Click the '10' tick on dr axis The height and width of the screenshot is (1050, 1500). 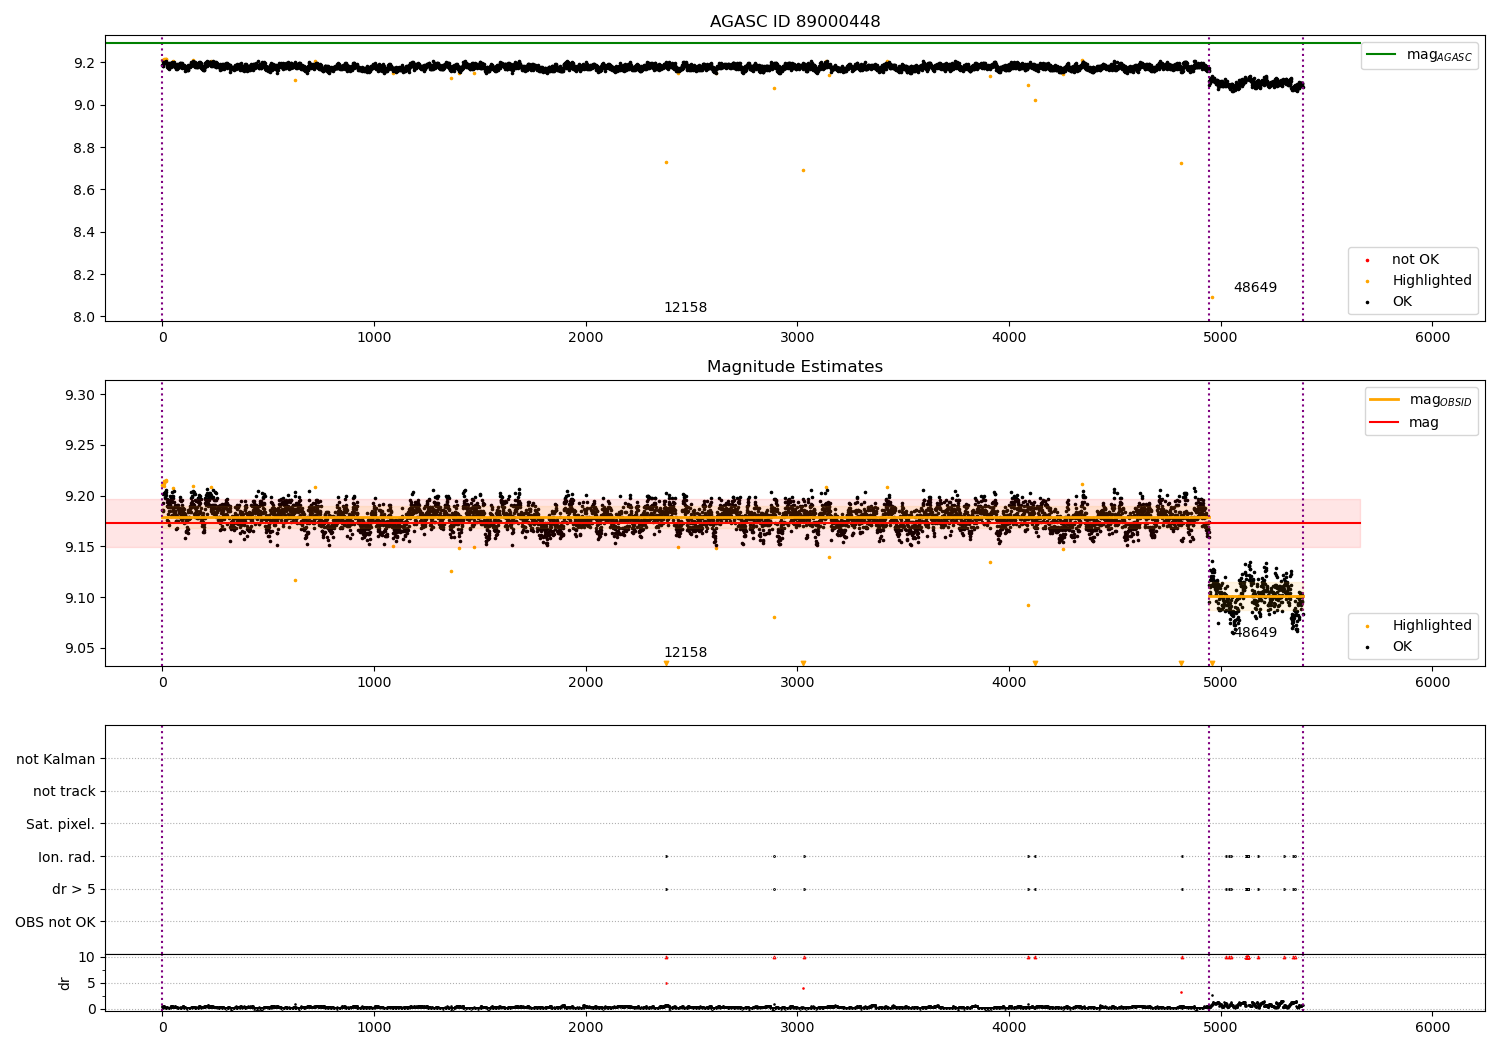coord(87,958)
